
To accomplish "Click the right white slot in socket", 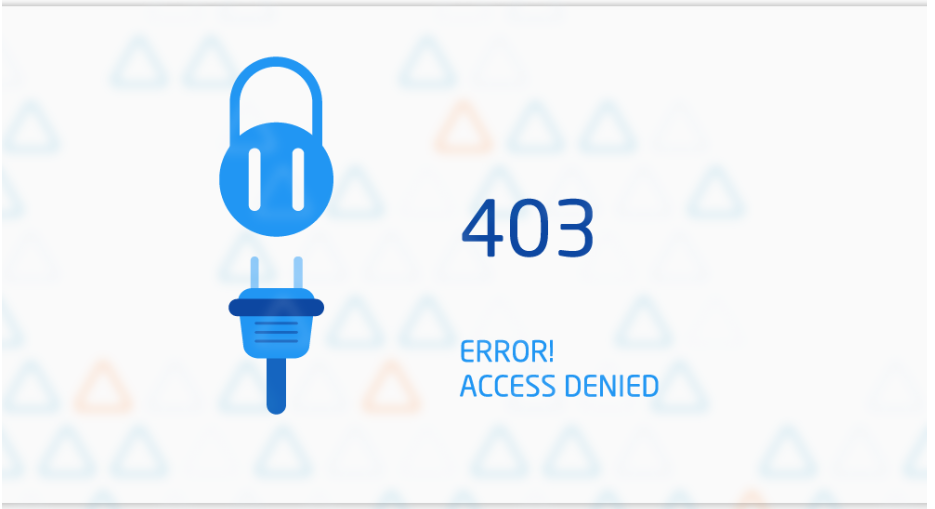I will click(x=298, y=179).
